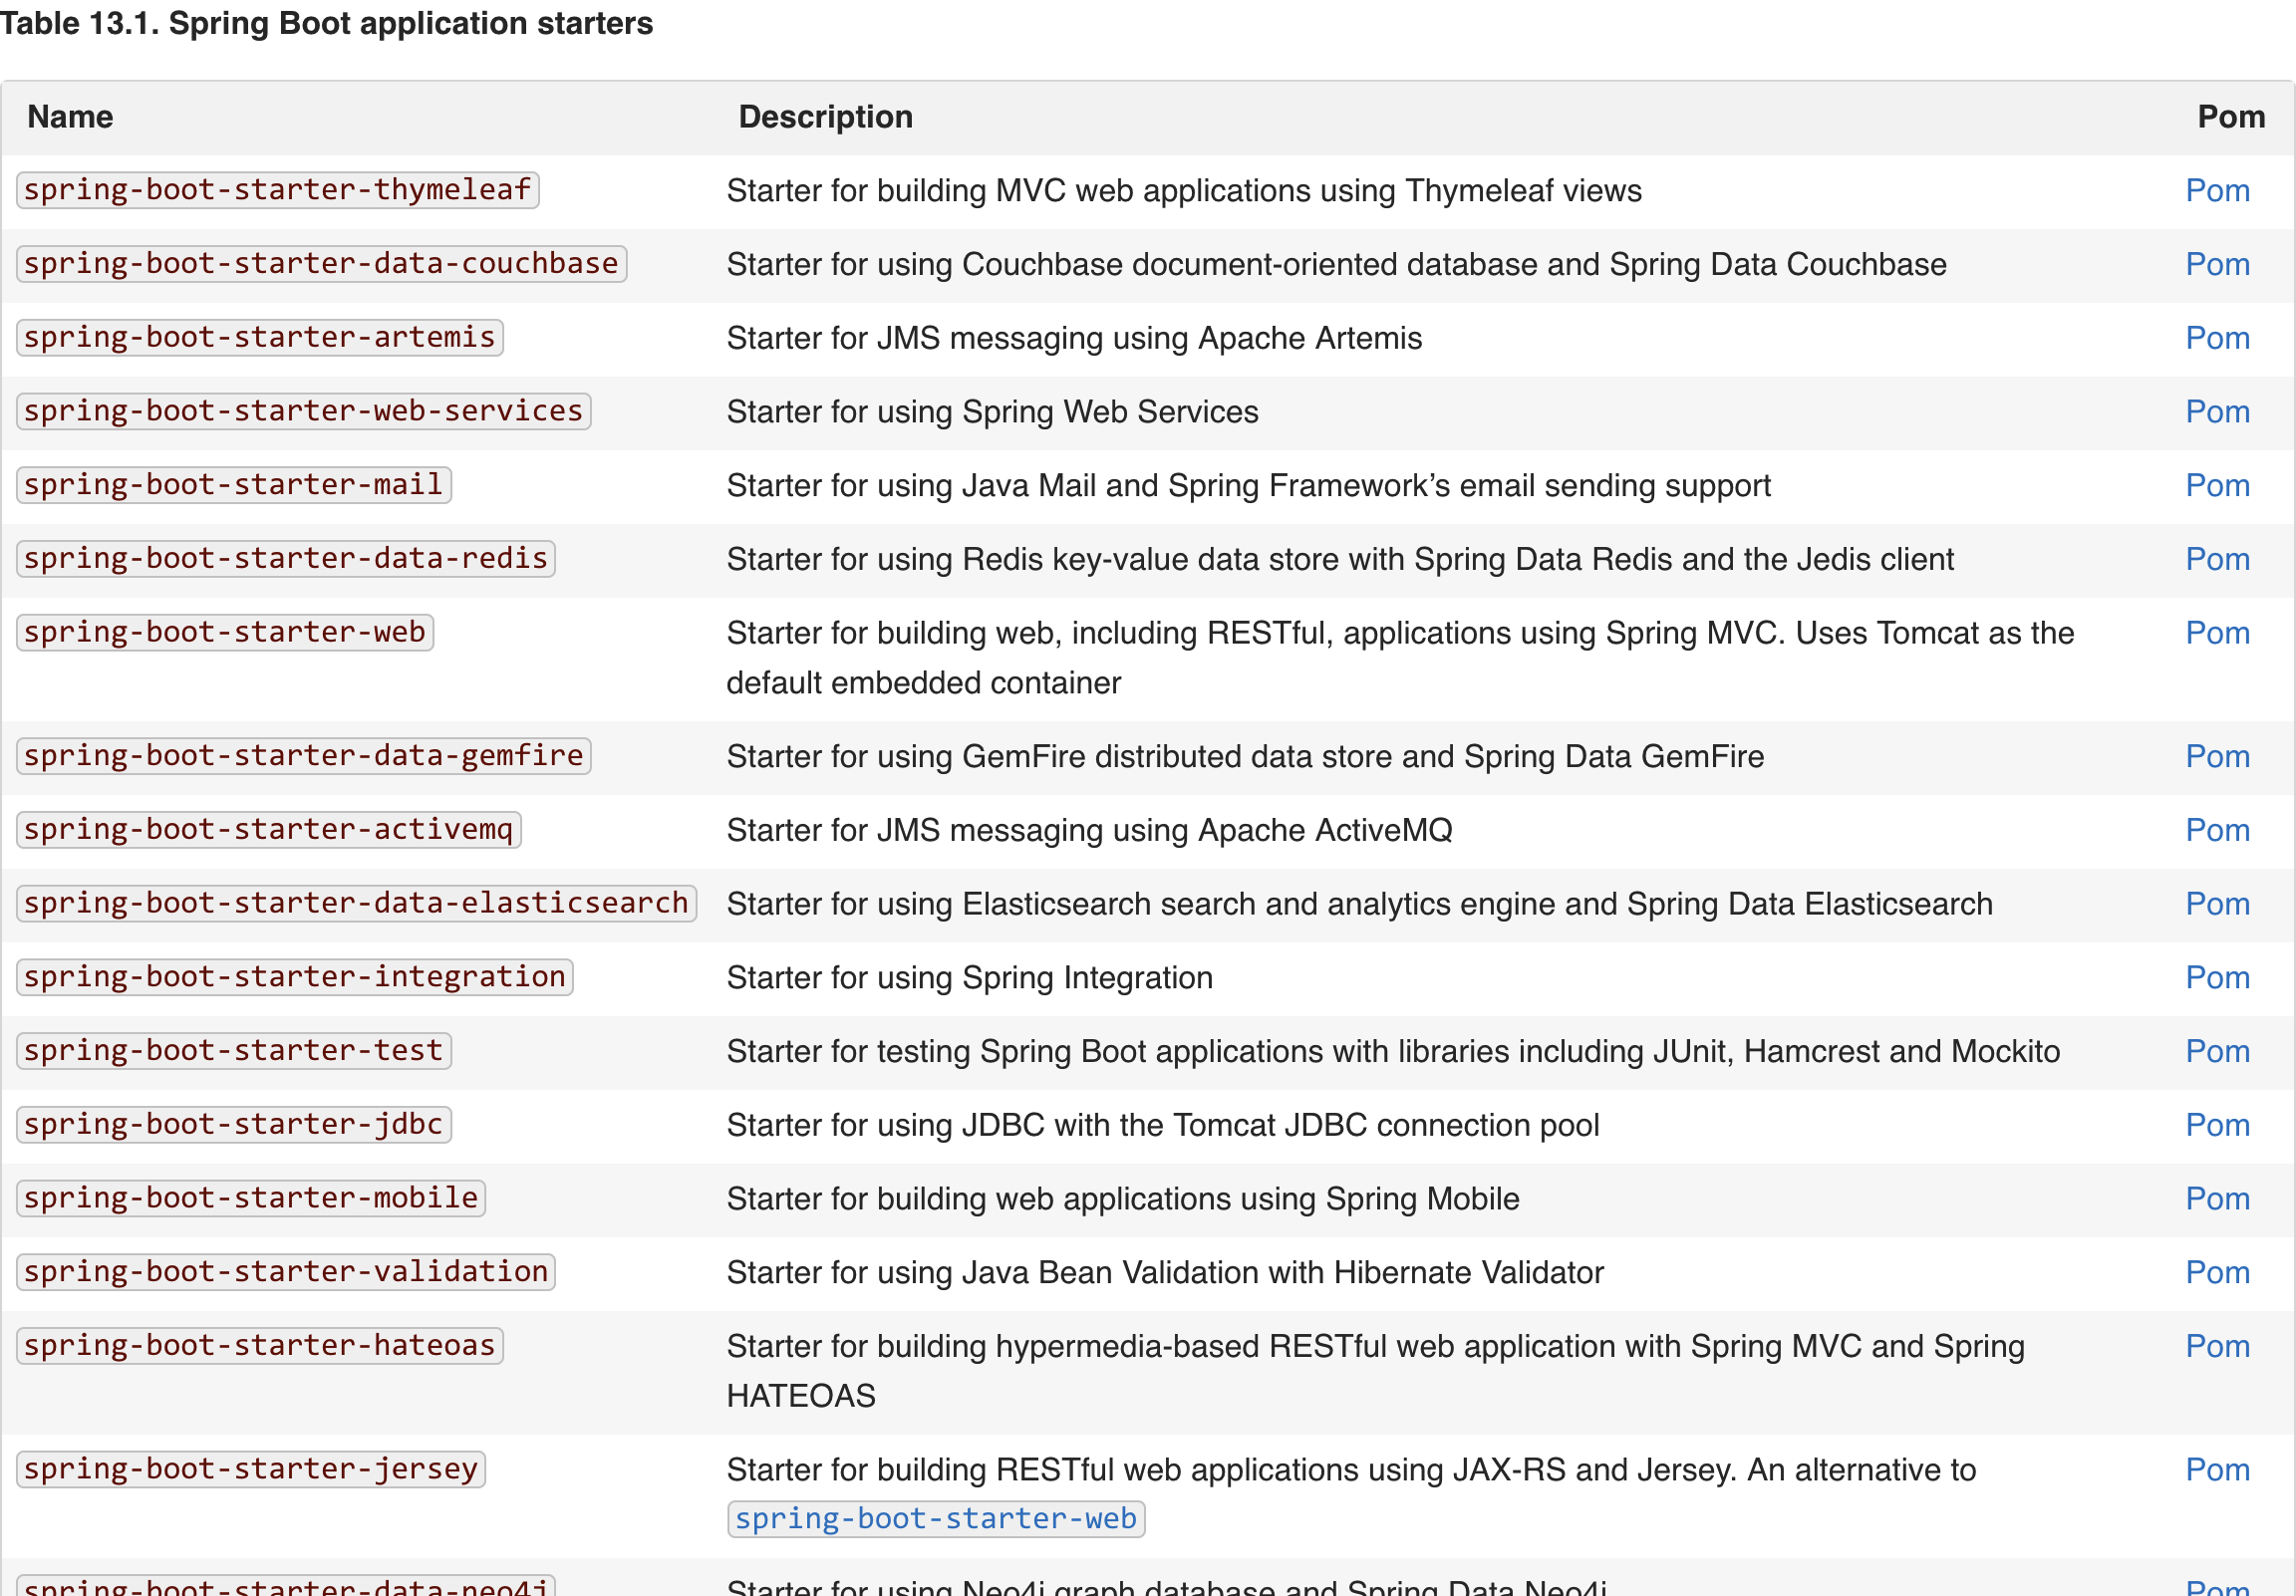Viewport: 2296px width, 1596px height.
Task: Click Pom link for jersey starter
Action: click(x=2216, y=1470)
